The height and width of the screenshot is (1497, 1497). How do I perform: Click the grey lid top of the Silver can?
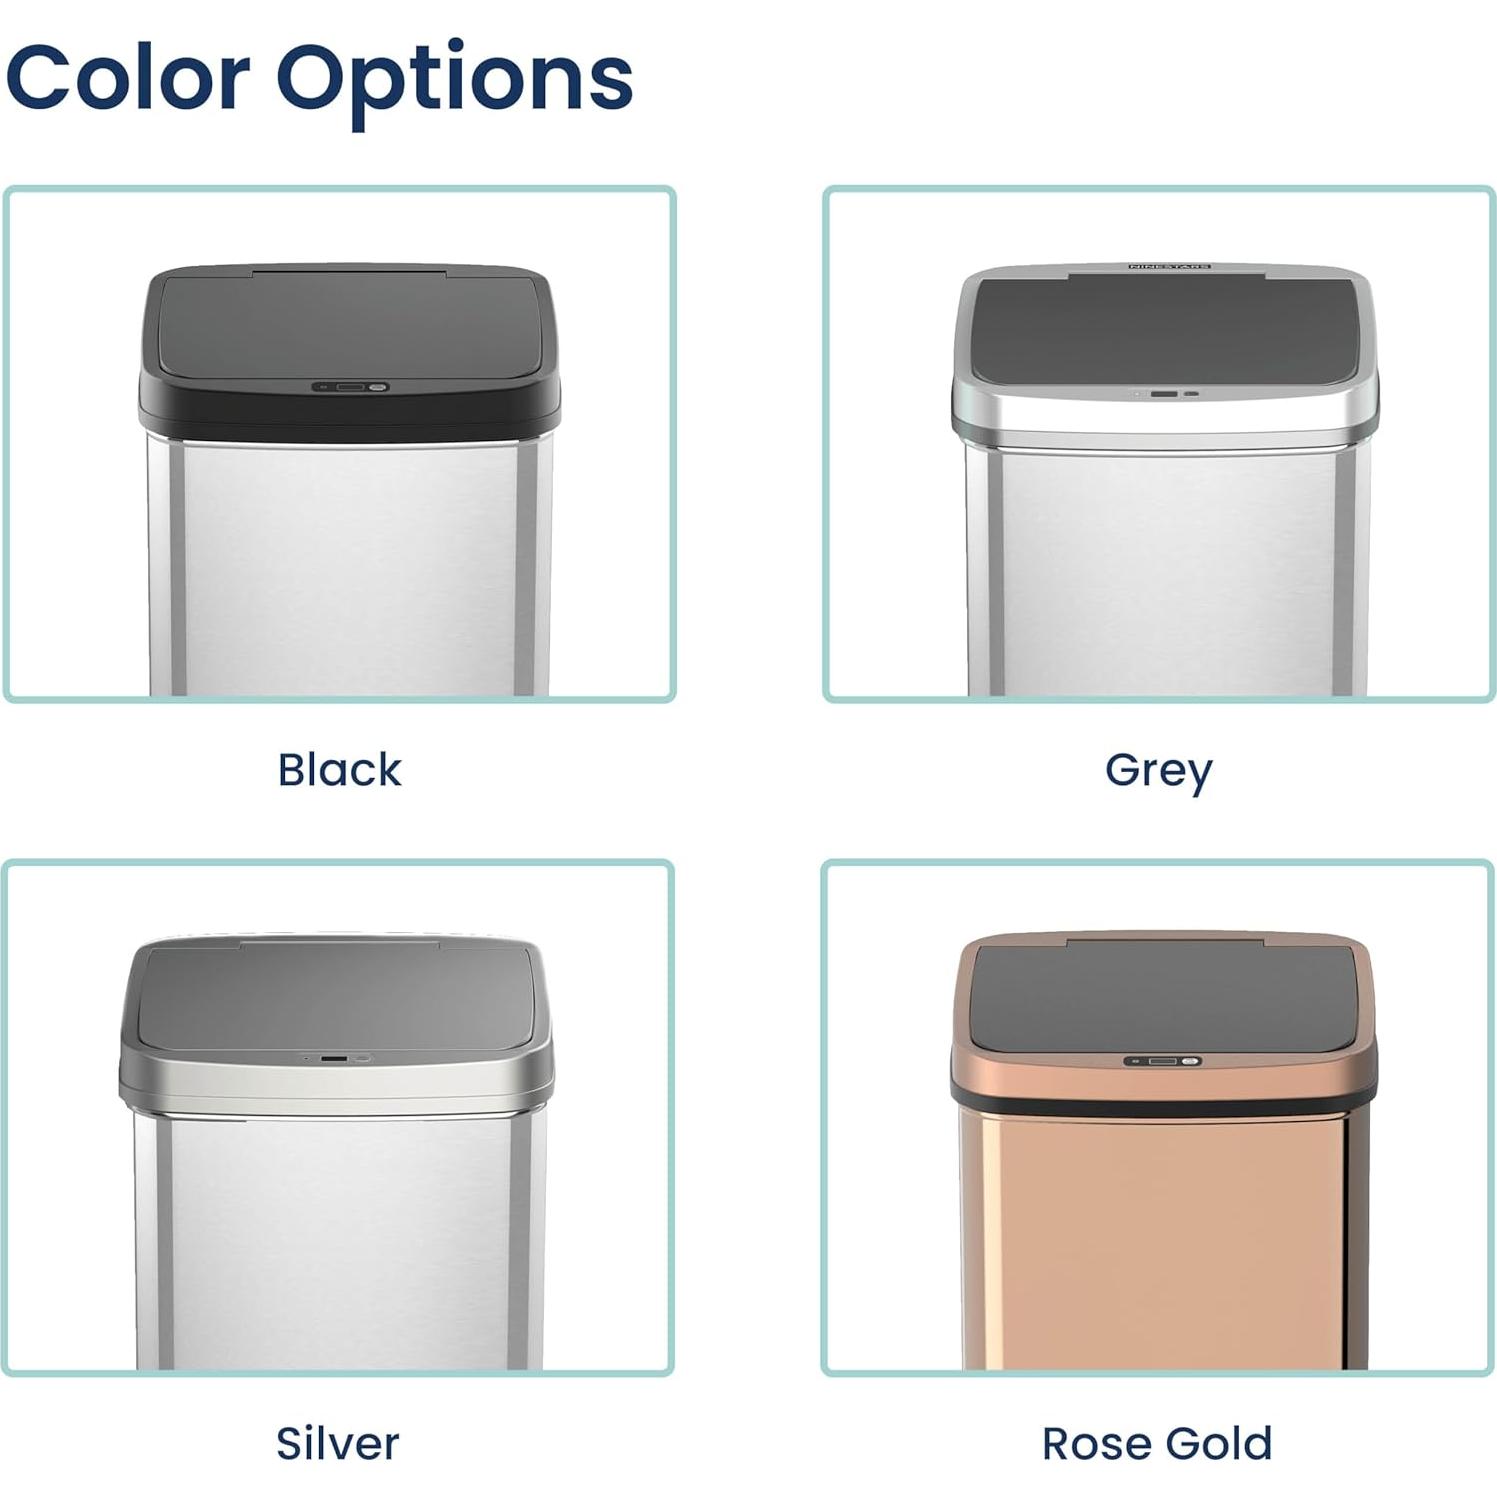(x=336, y=997)
